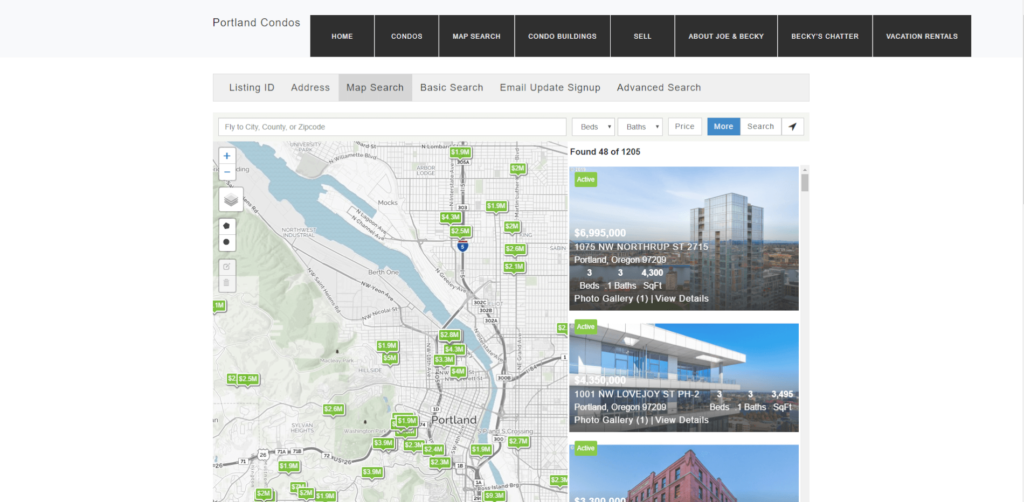This screenshot has width=1024, height=502.
Task: Open the CONDOS menu item
Action: [x=407, y=36]
